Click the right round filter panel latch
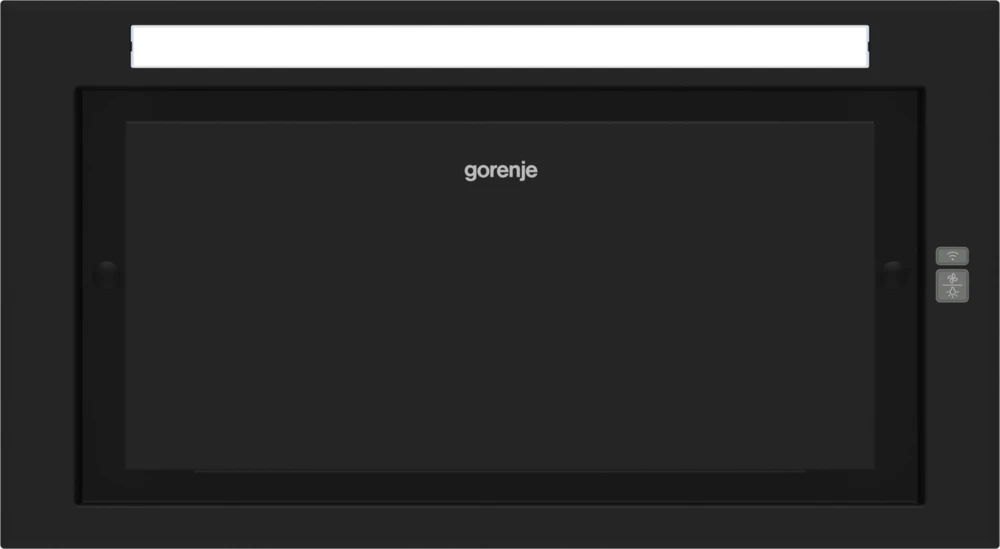The image size is (1000, 549). coord(895,275)
